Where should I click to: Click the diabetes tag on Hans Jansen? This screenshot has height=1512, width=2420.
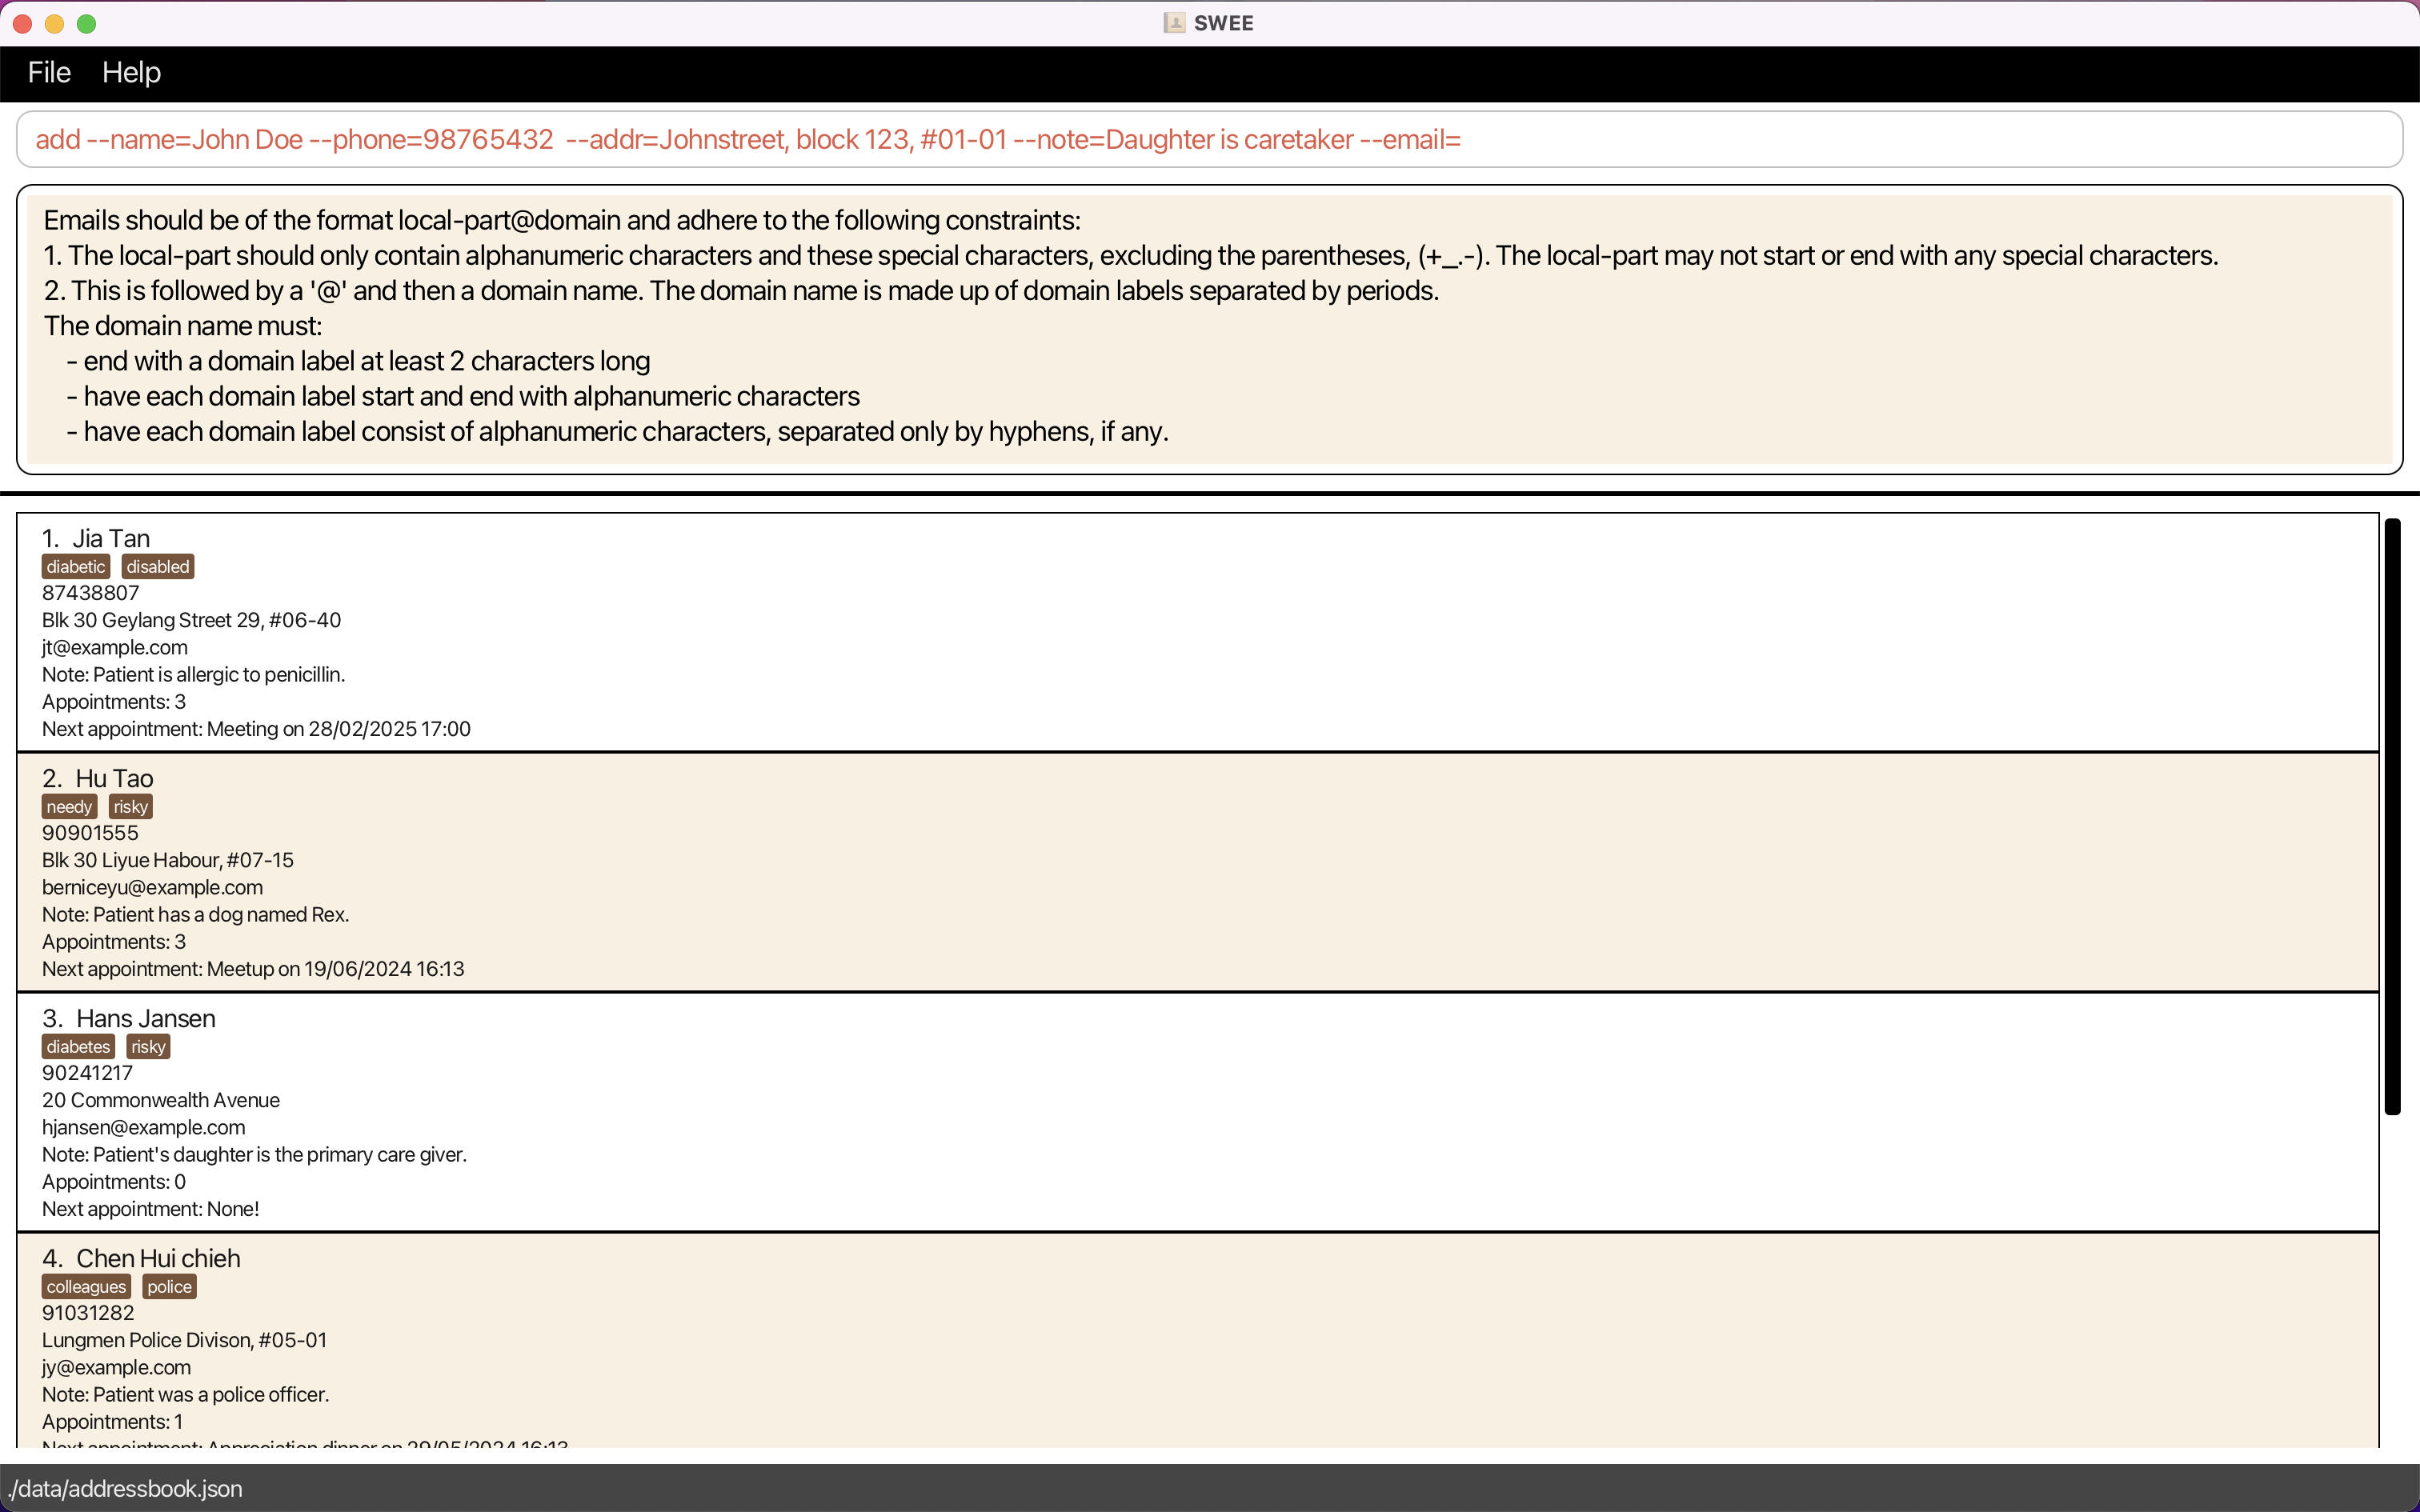point(78,1047)
